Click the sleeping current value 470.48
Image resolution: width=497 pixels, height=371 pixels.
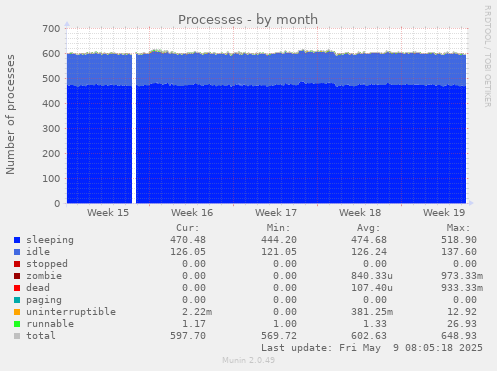coord(188,240)
